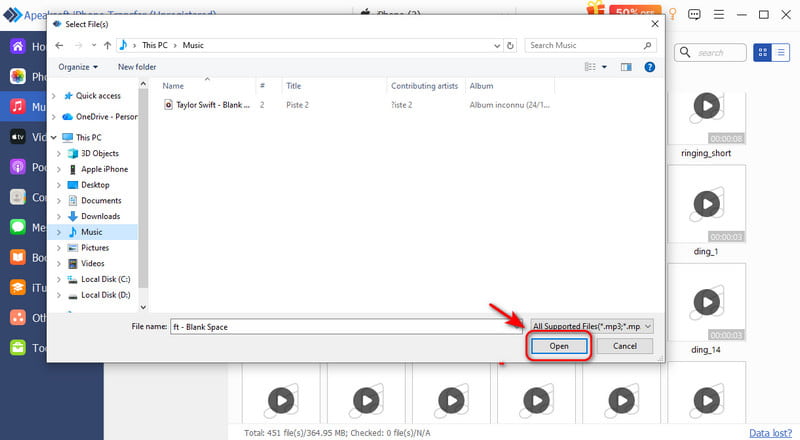Open Others icon in Apeaksoft sidebar
Viewport: 800px width, 440px height.
pos(18,317)
